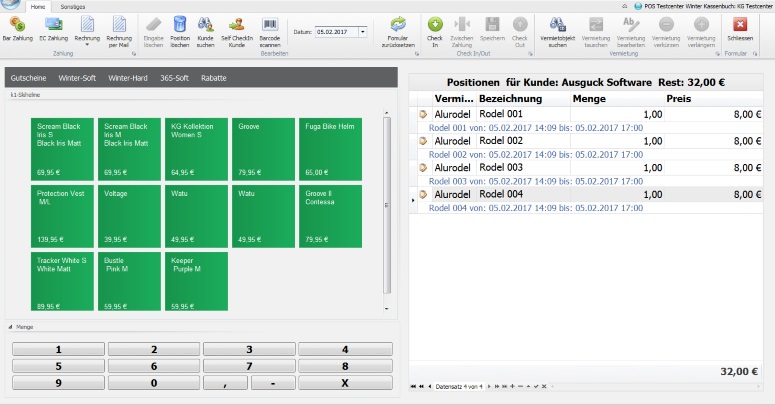
Task: Select the EC Zahlung card payment icon
Action: (x=53, y=24)
